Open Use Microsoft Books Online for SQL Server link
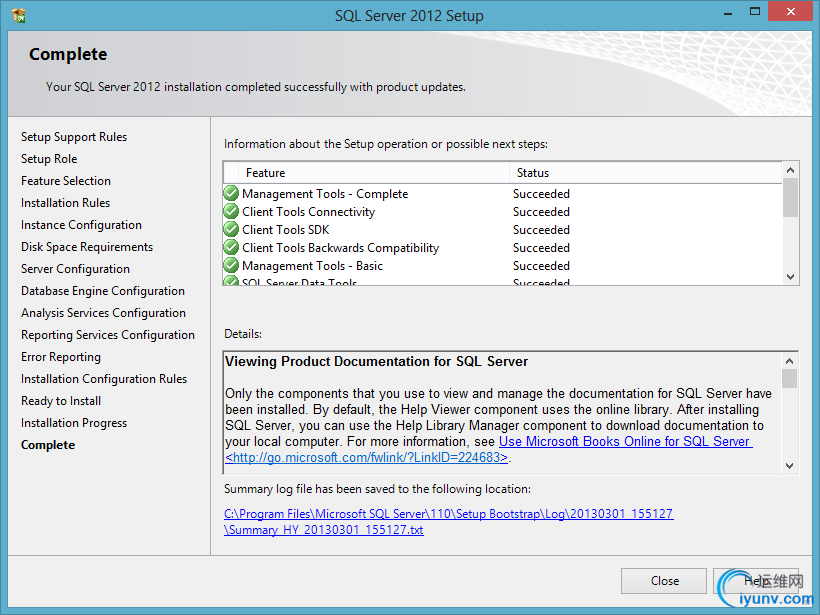The height and width of the screenshot is (615, 820). tap(625, 441)
